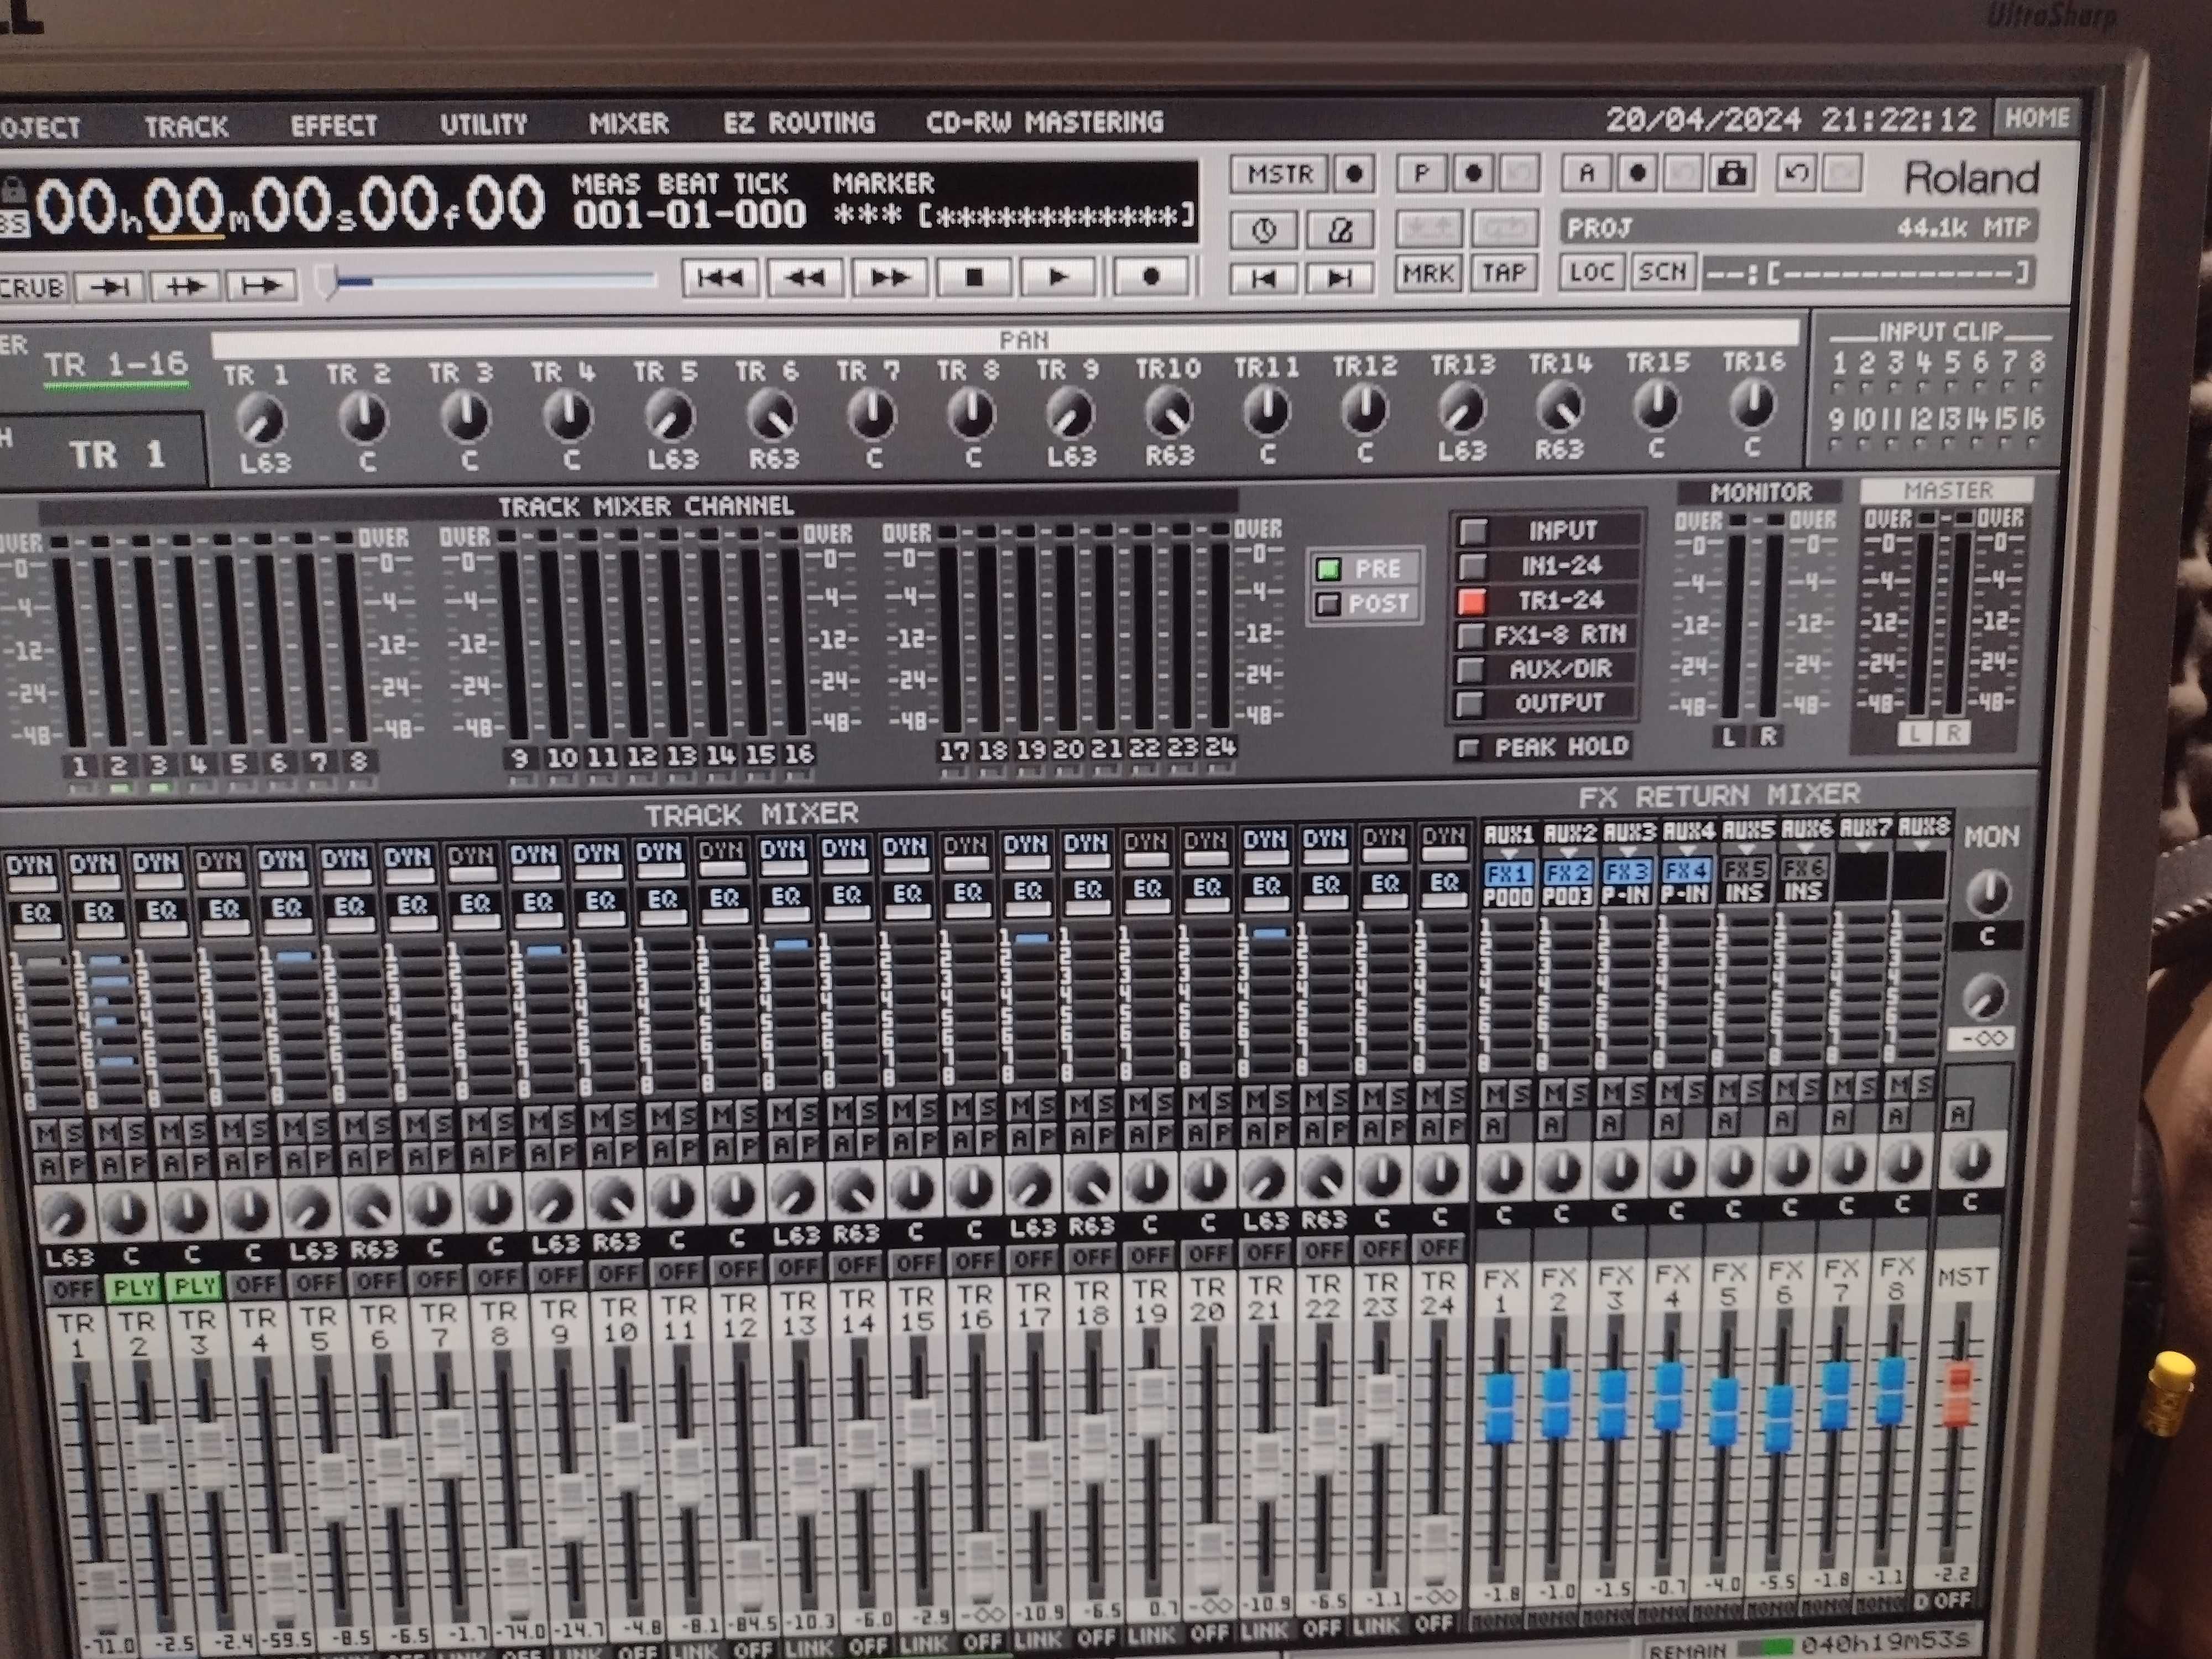The width and height of the screenshot is (2212, 1659).
Task: Click the TR10 pan knob in PAN strip
Action: tap(1168, 411)
